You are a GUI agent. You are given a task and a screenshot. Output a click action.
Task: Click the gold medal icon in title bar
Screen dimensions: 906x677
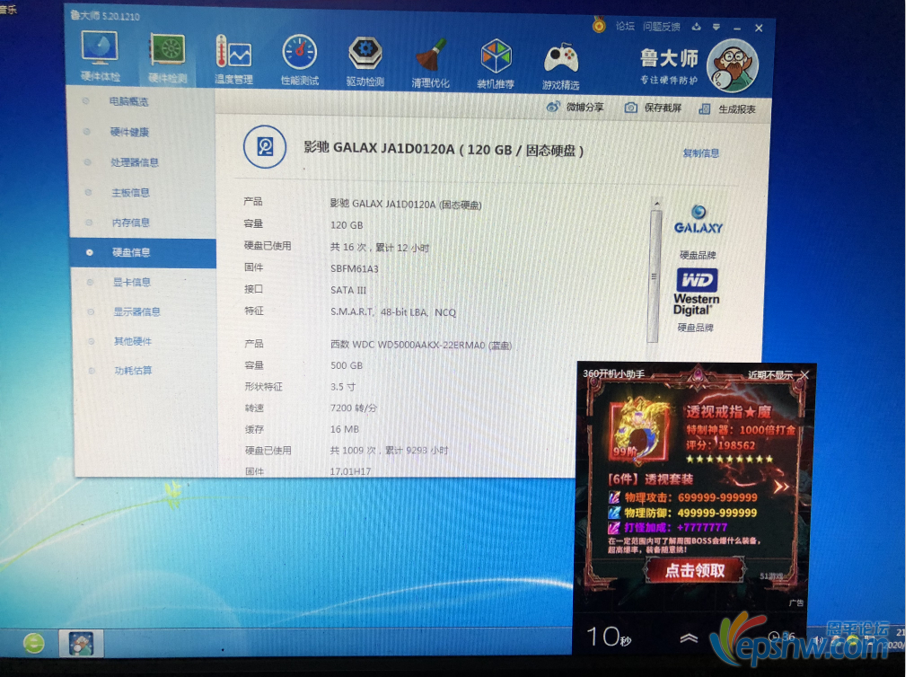pyautogui.click(x=599, y=25)
